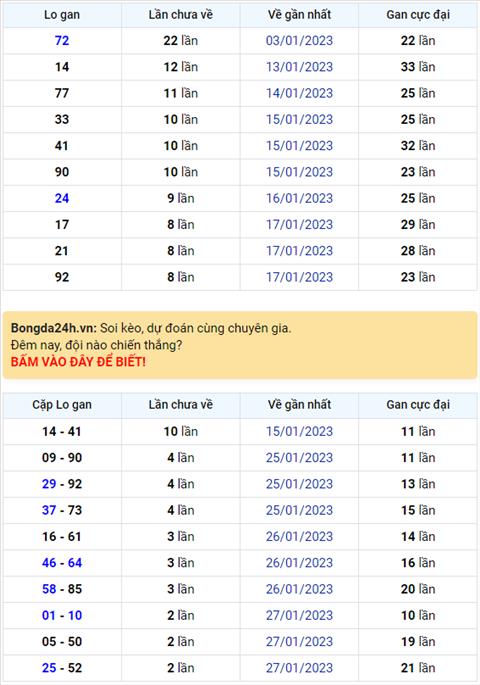Image resolution: width=480 pixels, height=685 pixels.
Task: Open the date 03/01/2023 link
Action: point(299,41)
